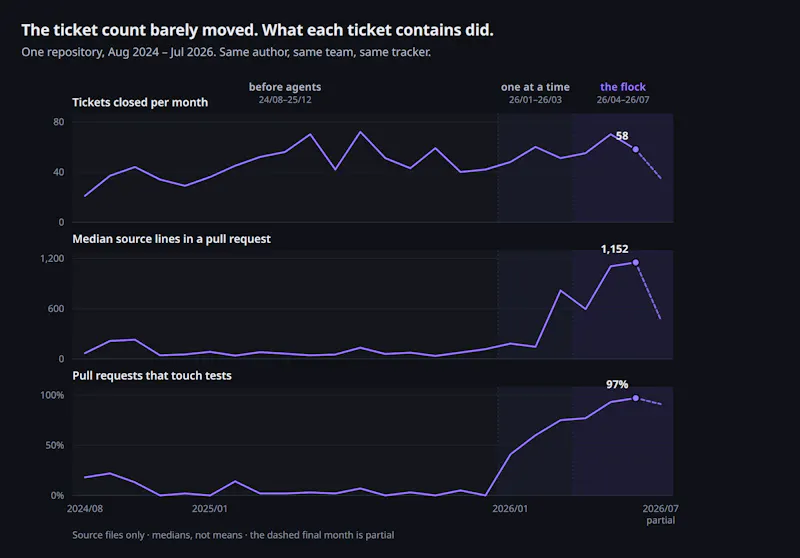Click the 50% y-axis tick label
The height and width of the screenshot is (558, 800).
(55, 445)
